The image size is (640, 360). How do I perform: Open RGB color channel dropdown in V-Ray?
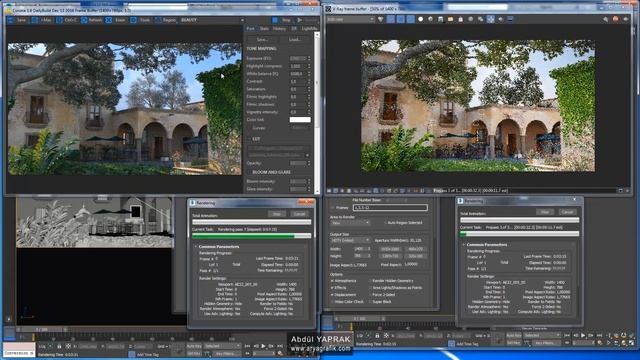tap(350, 19)
